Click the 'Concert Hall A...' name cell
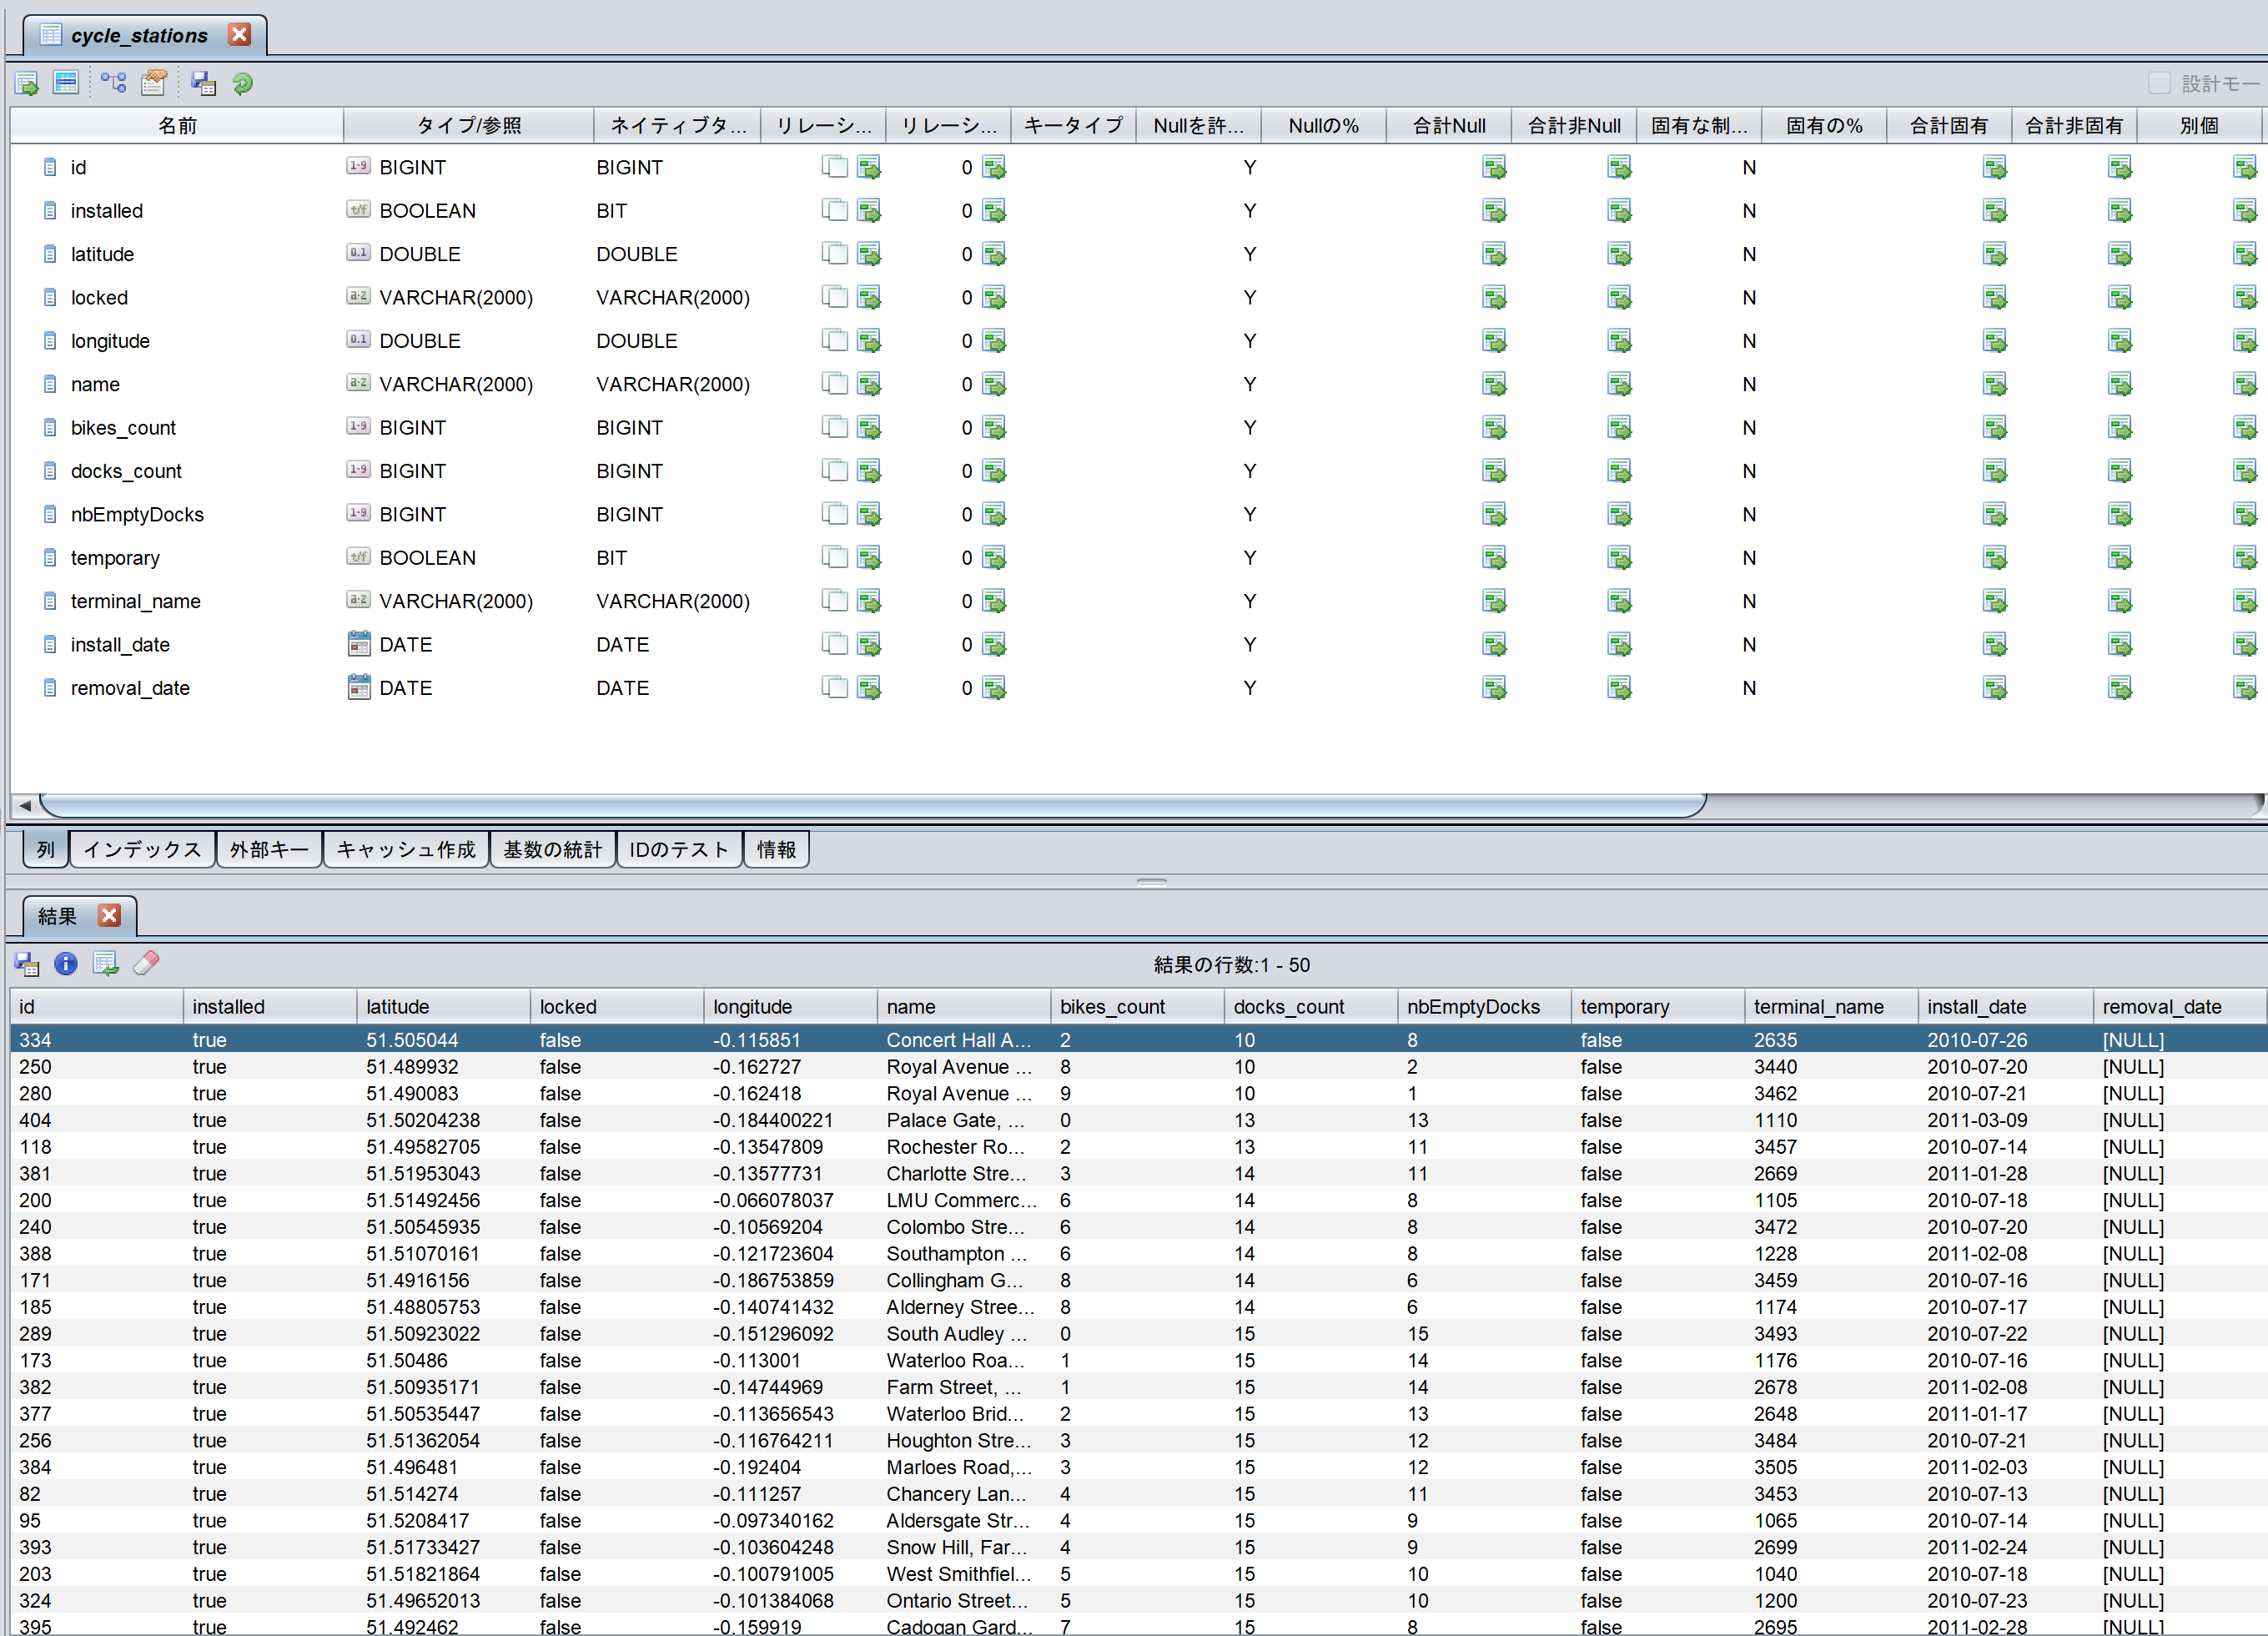Screen dimensions: 2268x1636 click(964, 1040)
